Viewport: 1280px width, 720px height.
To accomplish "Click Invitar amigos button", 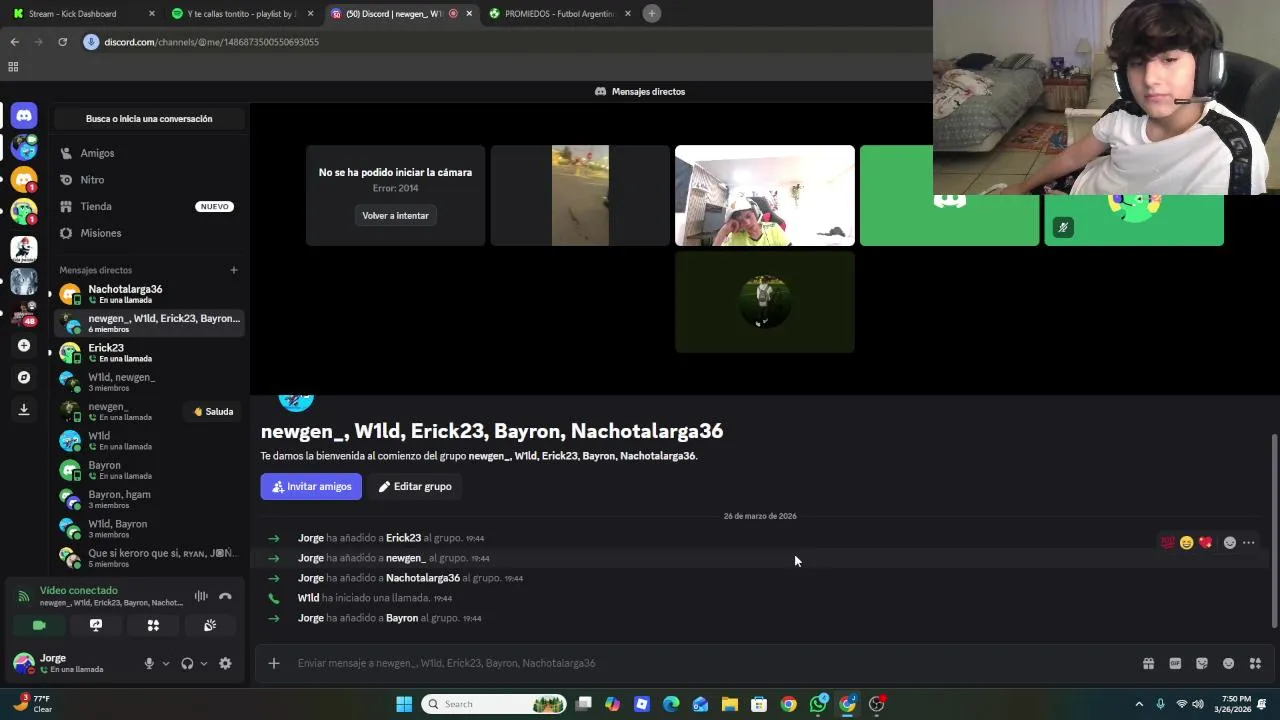I will [x=311, y=487].
